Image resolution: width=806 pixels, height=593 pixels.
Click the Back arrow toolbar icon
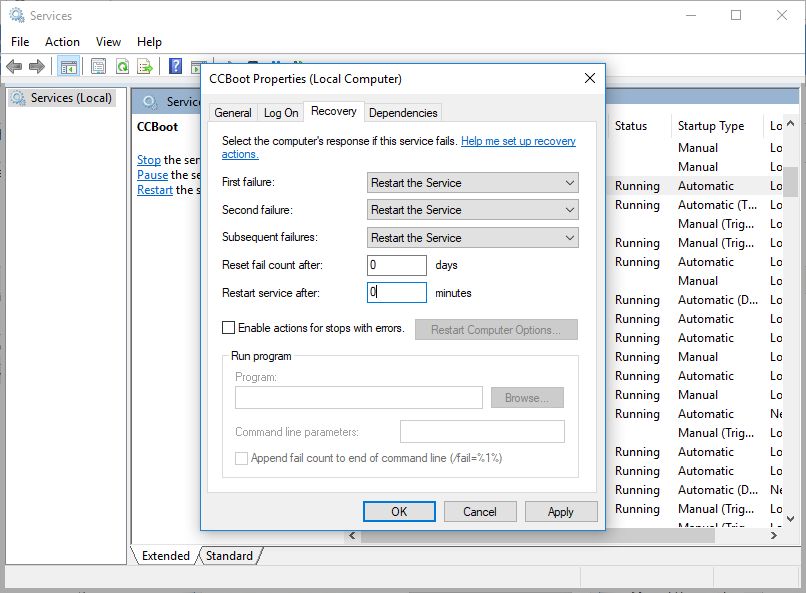click(x=14, y=66)
